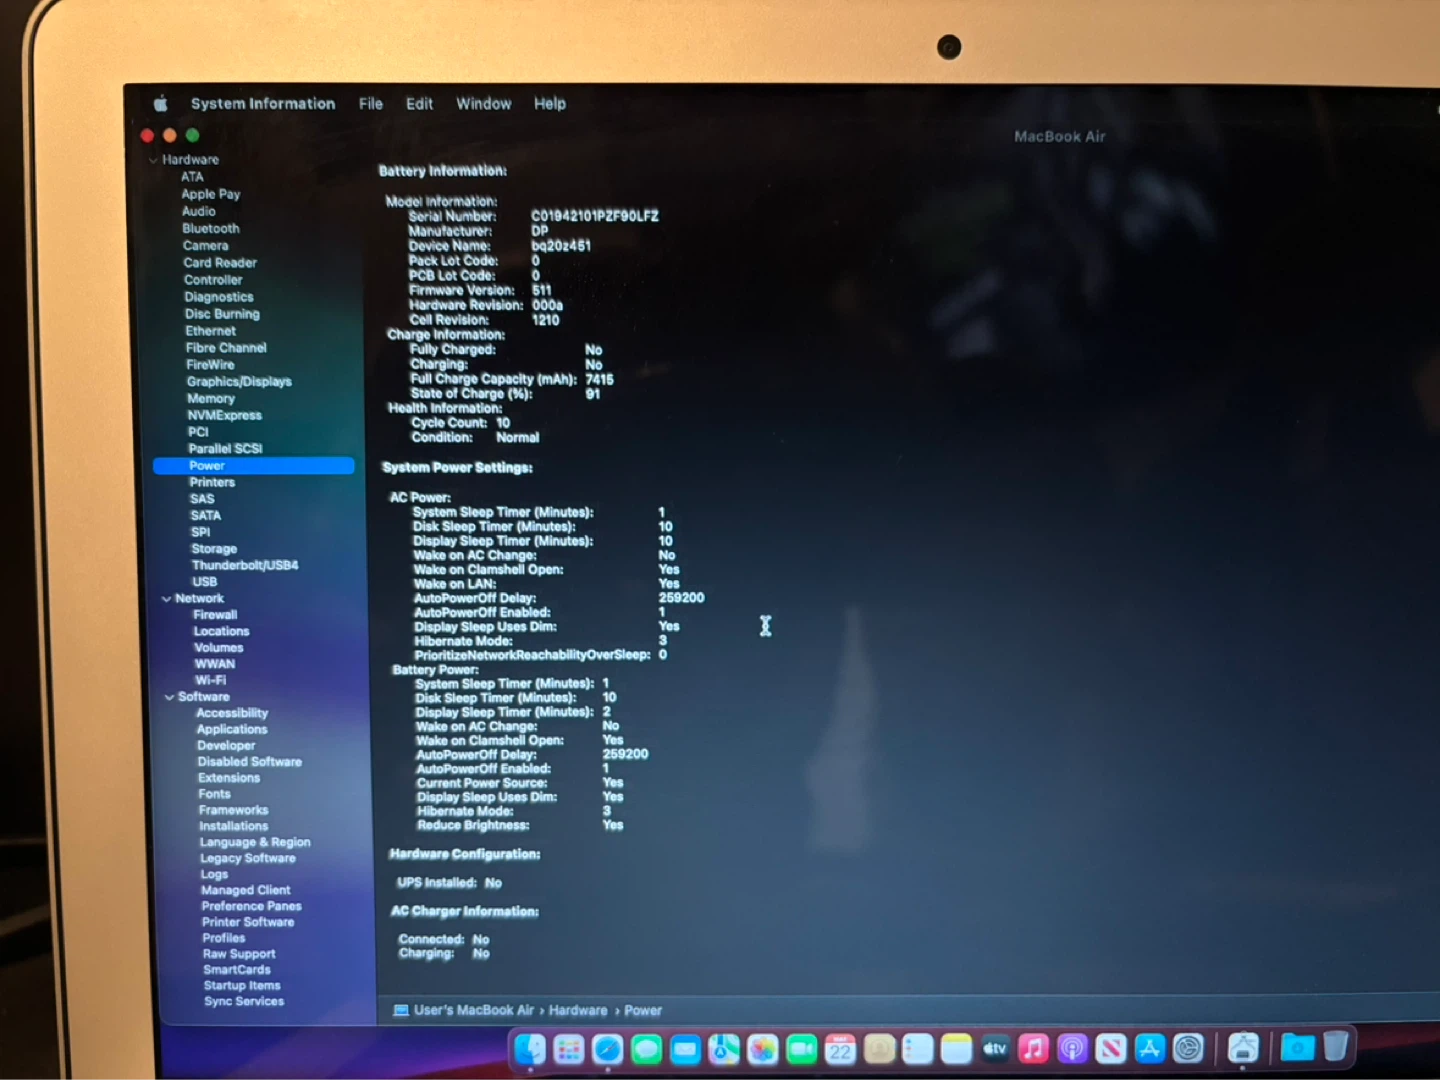Open News app in Dock
The width and height of the screenshot is (1440, 1080).
click(1111, 1049)
